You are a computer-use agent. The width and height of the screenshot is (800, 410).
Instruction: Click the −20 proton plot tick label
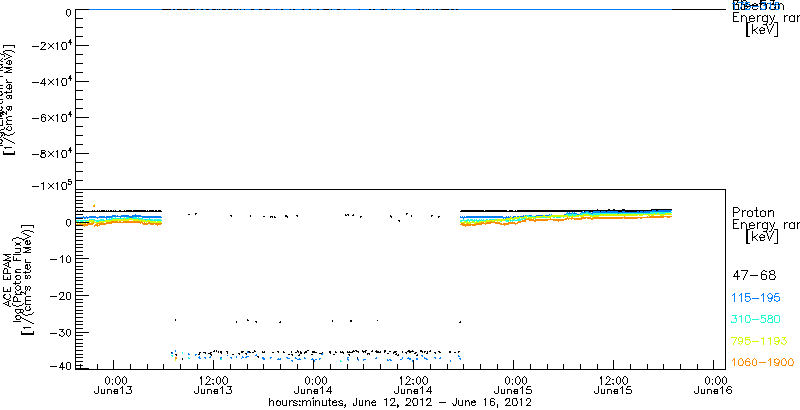pos(60,296)
